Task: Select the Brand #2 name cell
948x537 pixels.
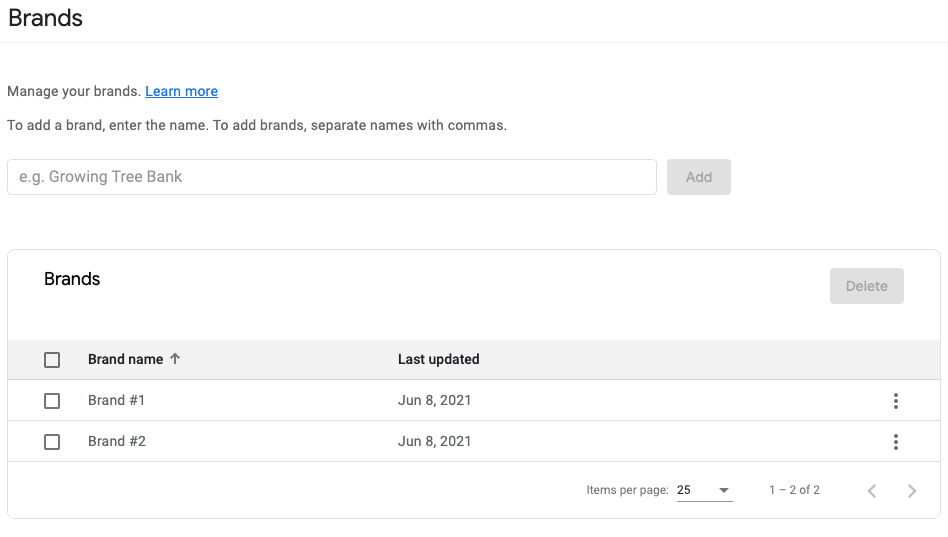Action: (x=116, y=441)
